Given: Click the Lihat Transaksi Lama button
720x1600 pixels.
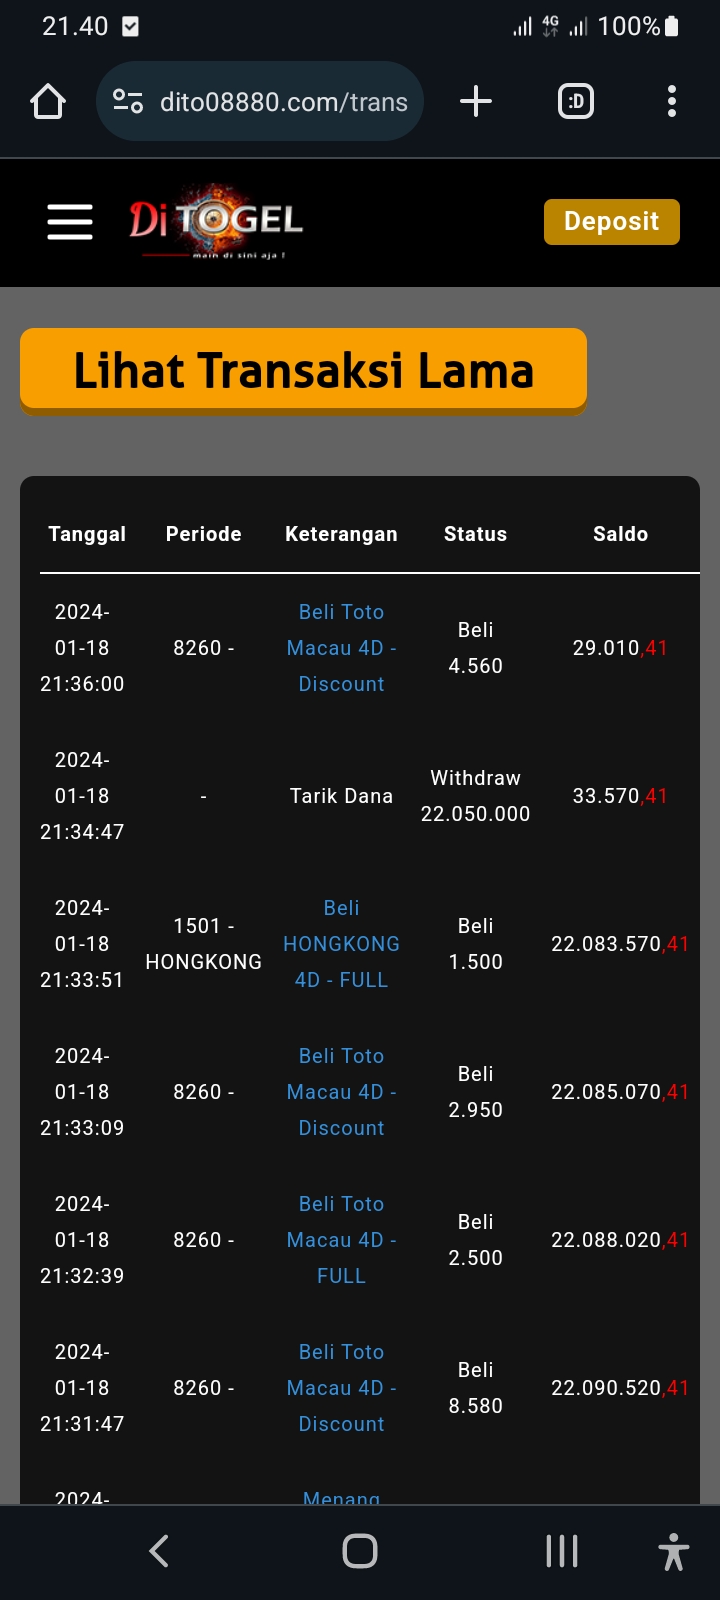Looking at the screenshot, I should point(303,370).
